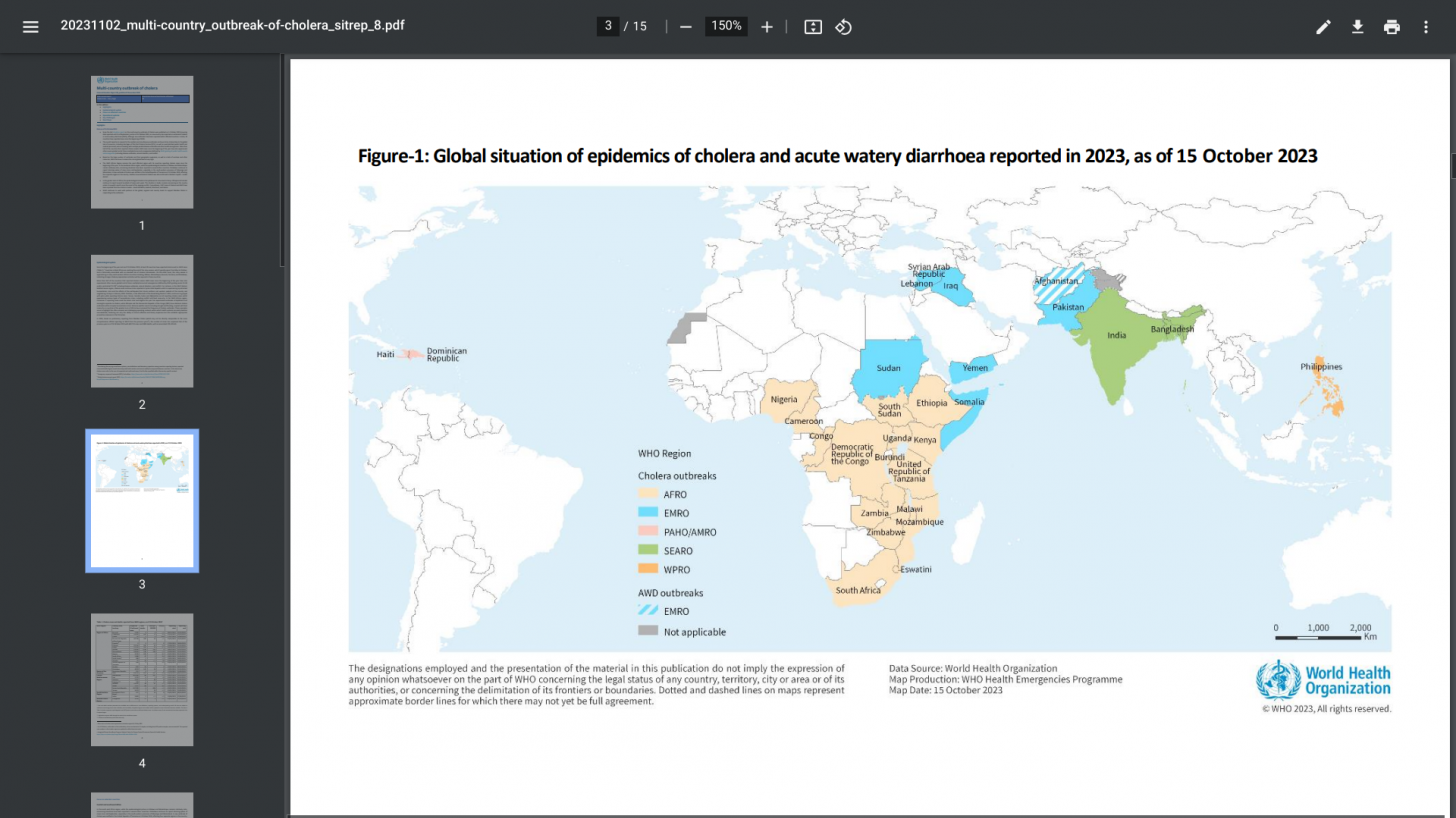Select the highlighted page 3 thumbnail
Image resolution: width=1456 pixels, height=818 pixels.
[x=142, y=500]
